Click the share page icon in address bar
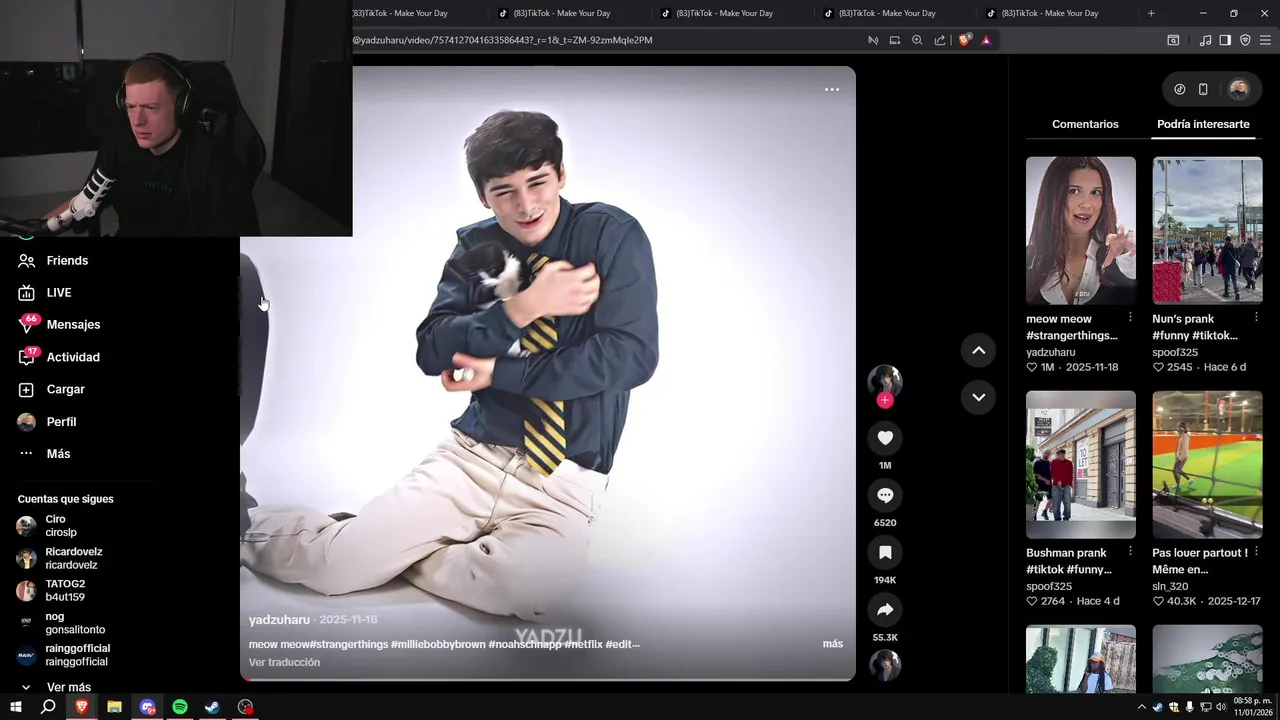 tap(940, 40)
